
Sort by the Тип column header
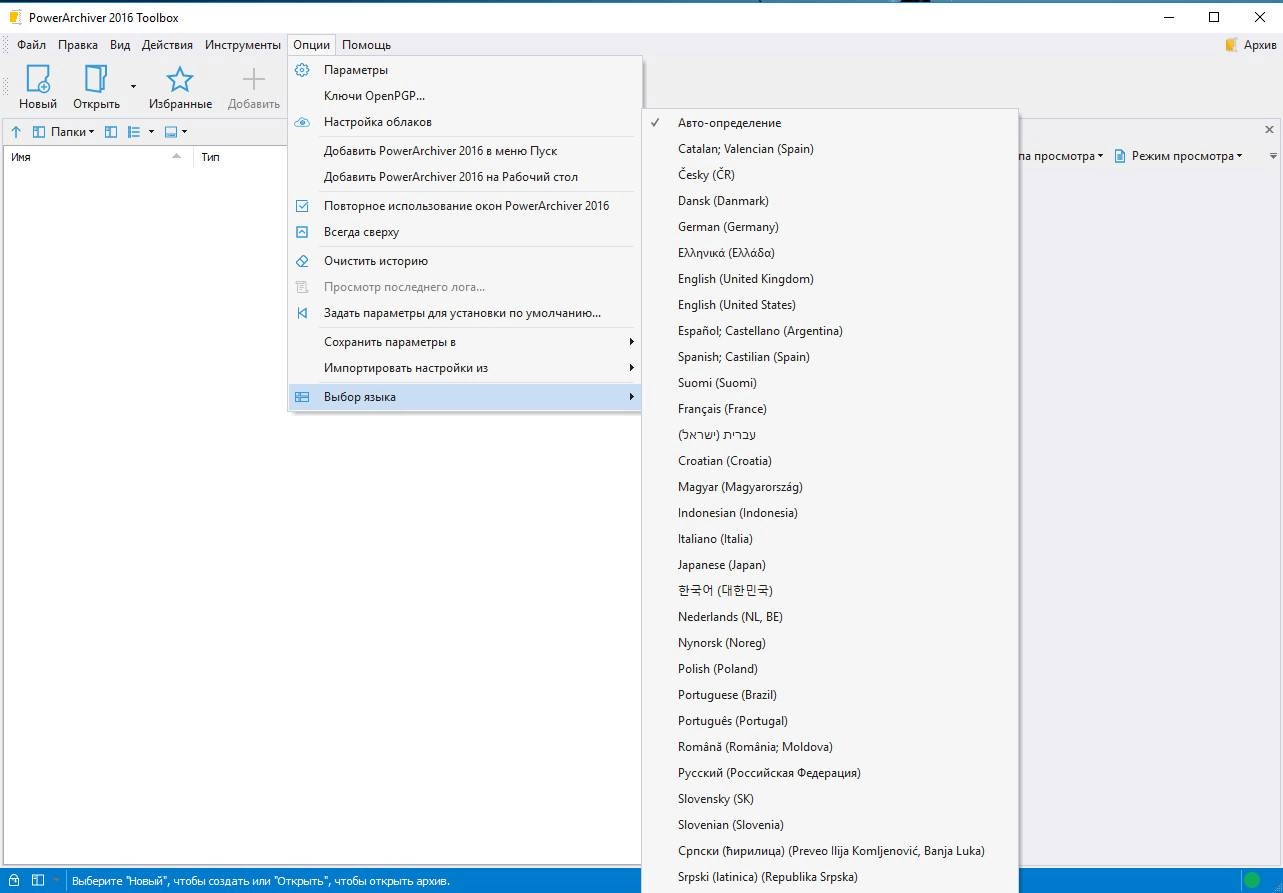(x=240, y=157)
